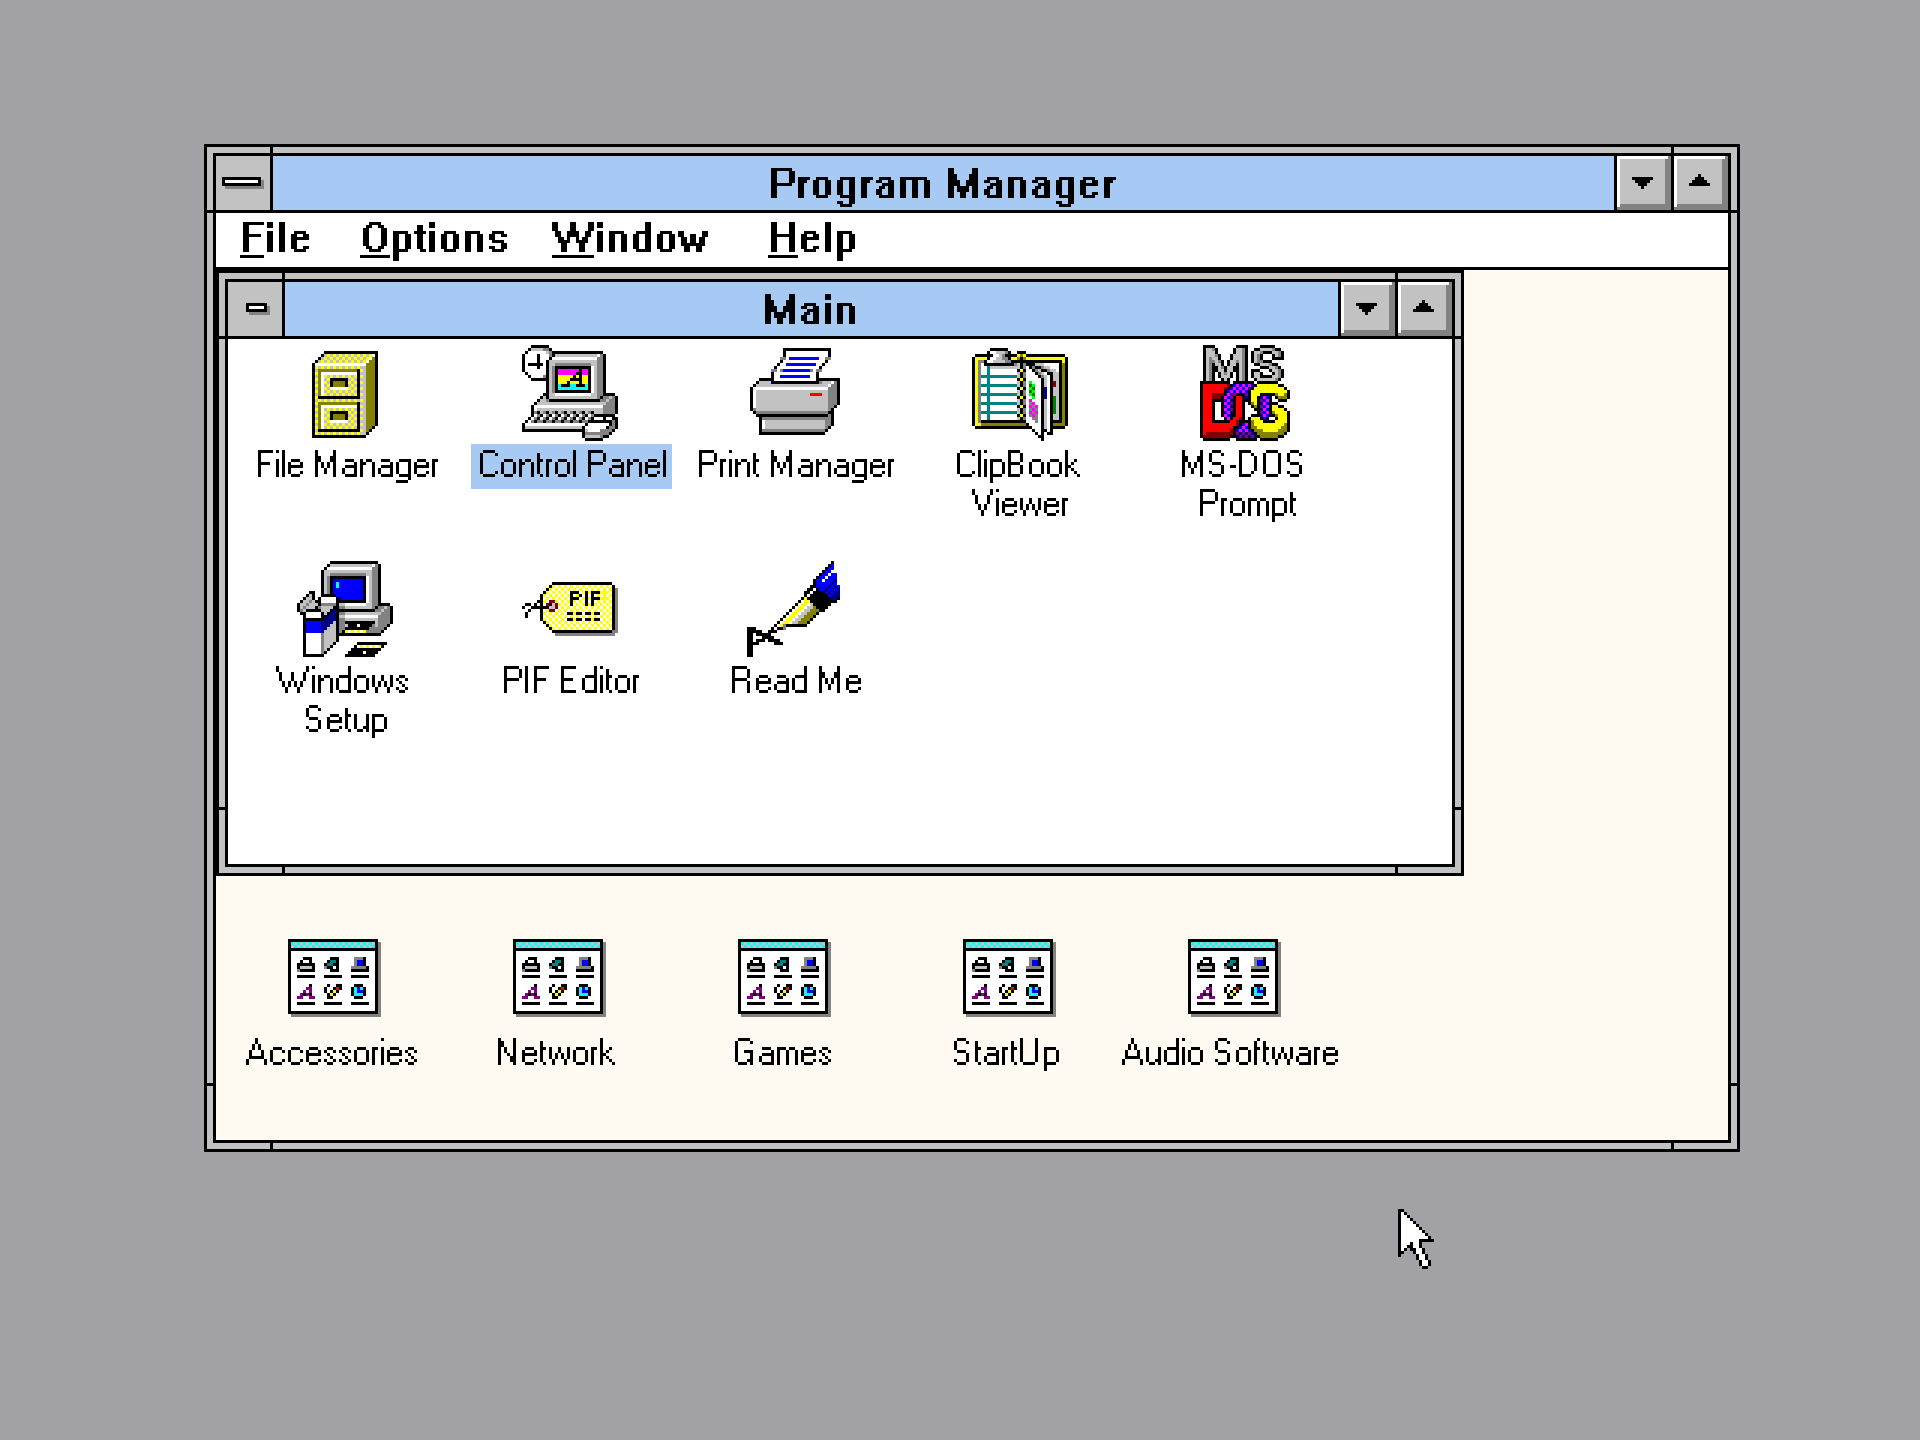The width and height of the screenshot is (1920, 1440).
Task: Click the 'Control Panel' label text
Action: coord(571,465)
